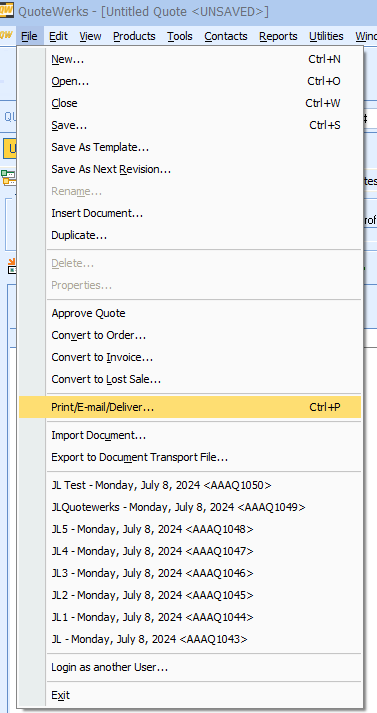Open recent quote JLQuotewerks AAAQ1049
The width and height of the screenshot is (377, 713).
pos(190,507)
